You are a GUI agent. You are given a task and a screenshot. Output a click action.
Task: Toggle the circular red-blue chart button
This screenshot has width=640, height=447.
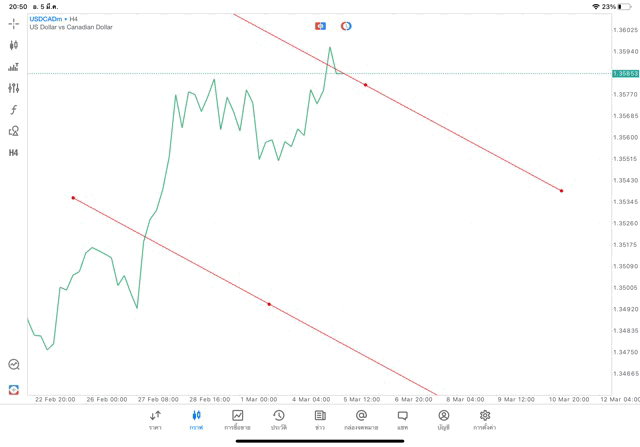pyautogui.click(x=346, y=26)
